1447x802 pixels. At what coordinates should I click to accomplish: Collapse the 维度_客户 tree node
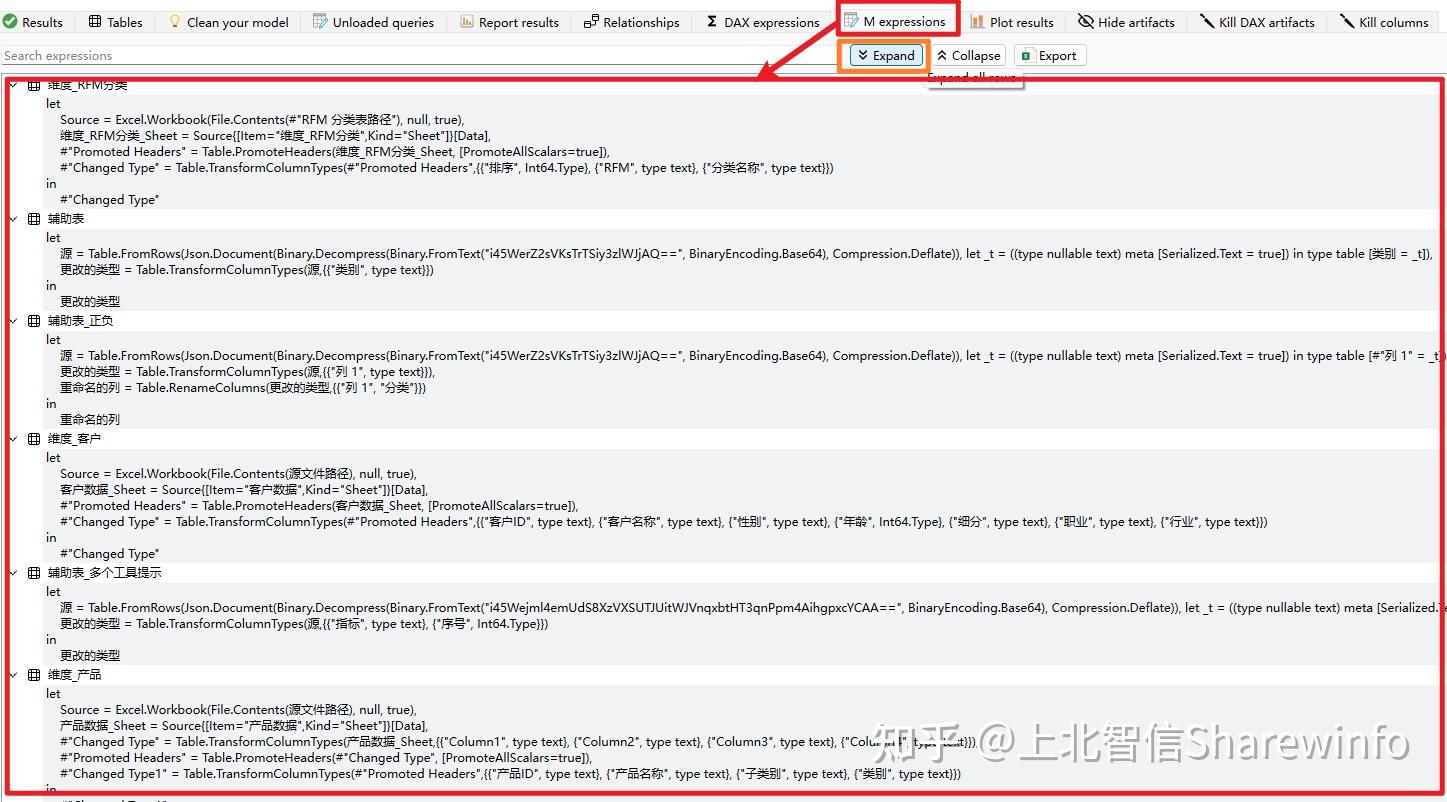click(x=12, y=438)
